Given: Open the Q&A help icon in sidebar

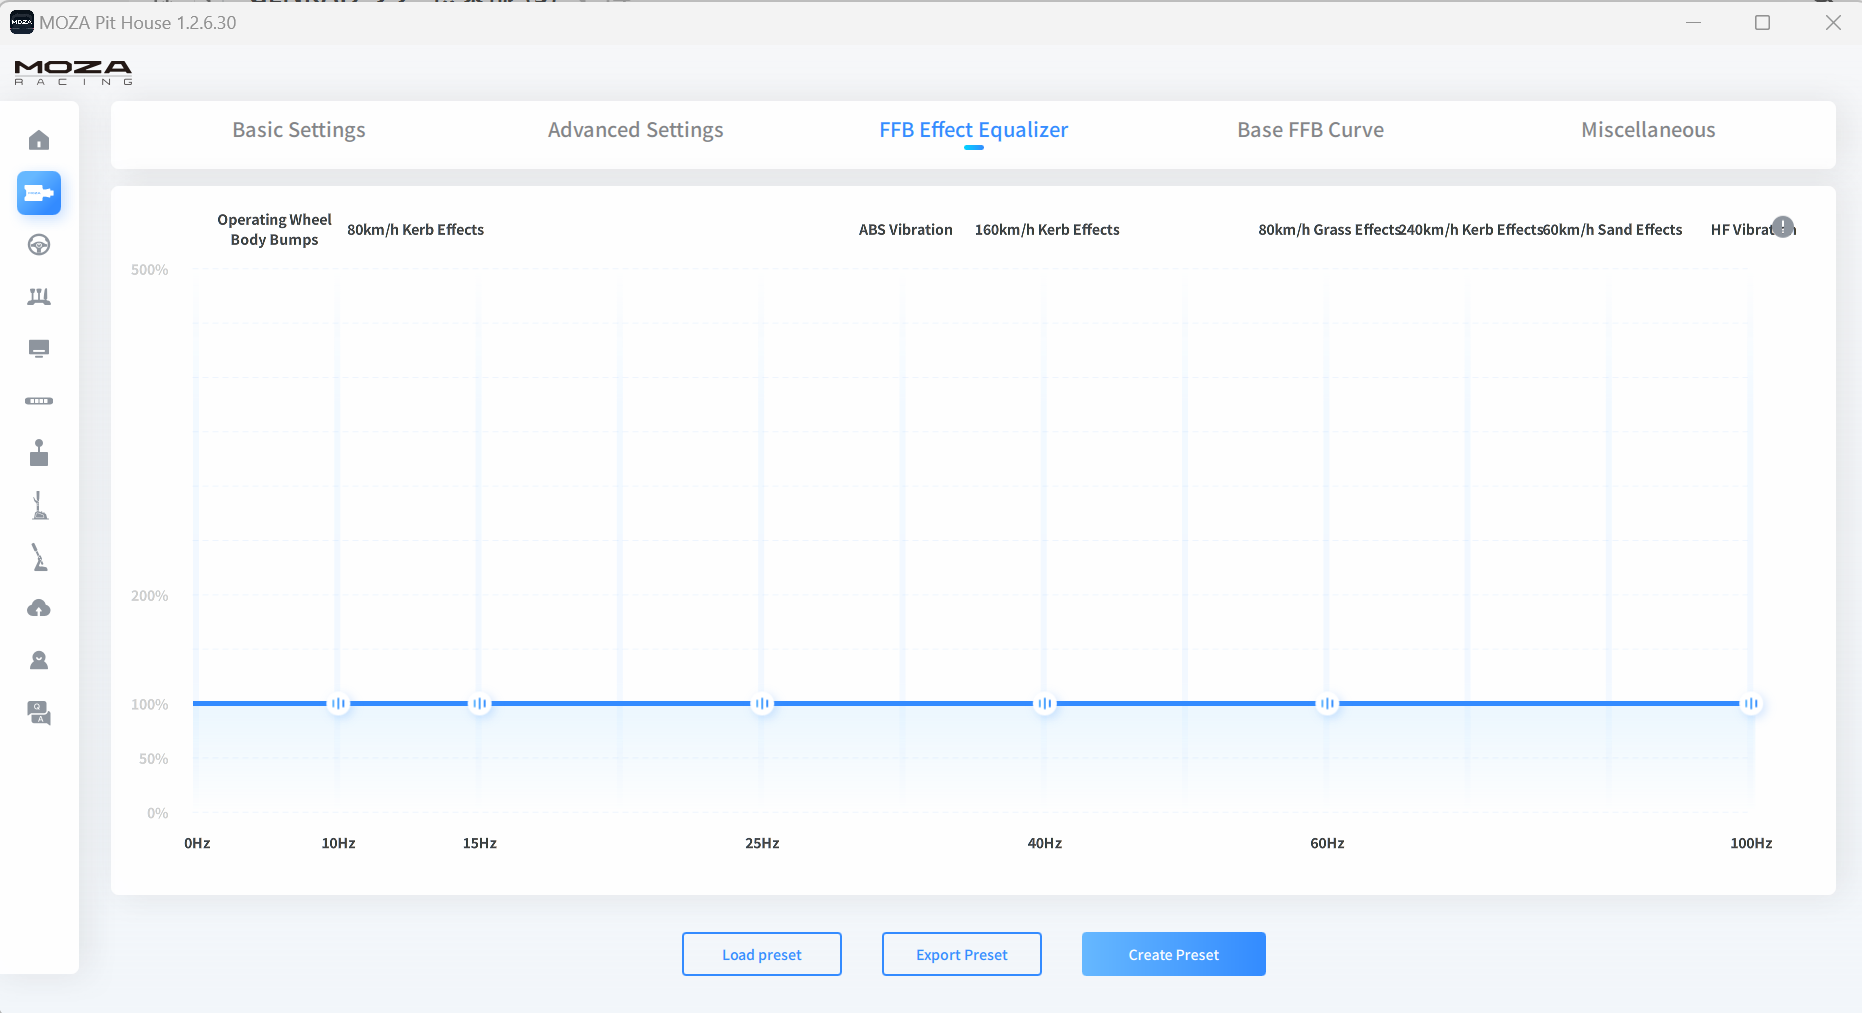Looking at the screenshot, I should [39, 713].
